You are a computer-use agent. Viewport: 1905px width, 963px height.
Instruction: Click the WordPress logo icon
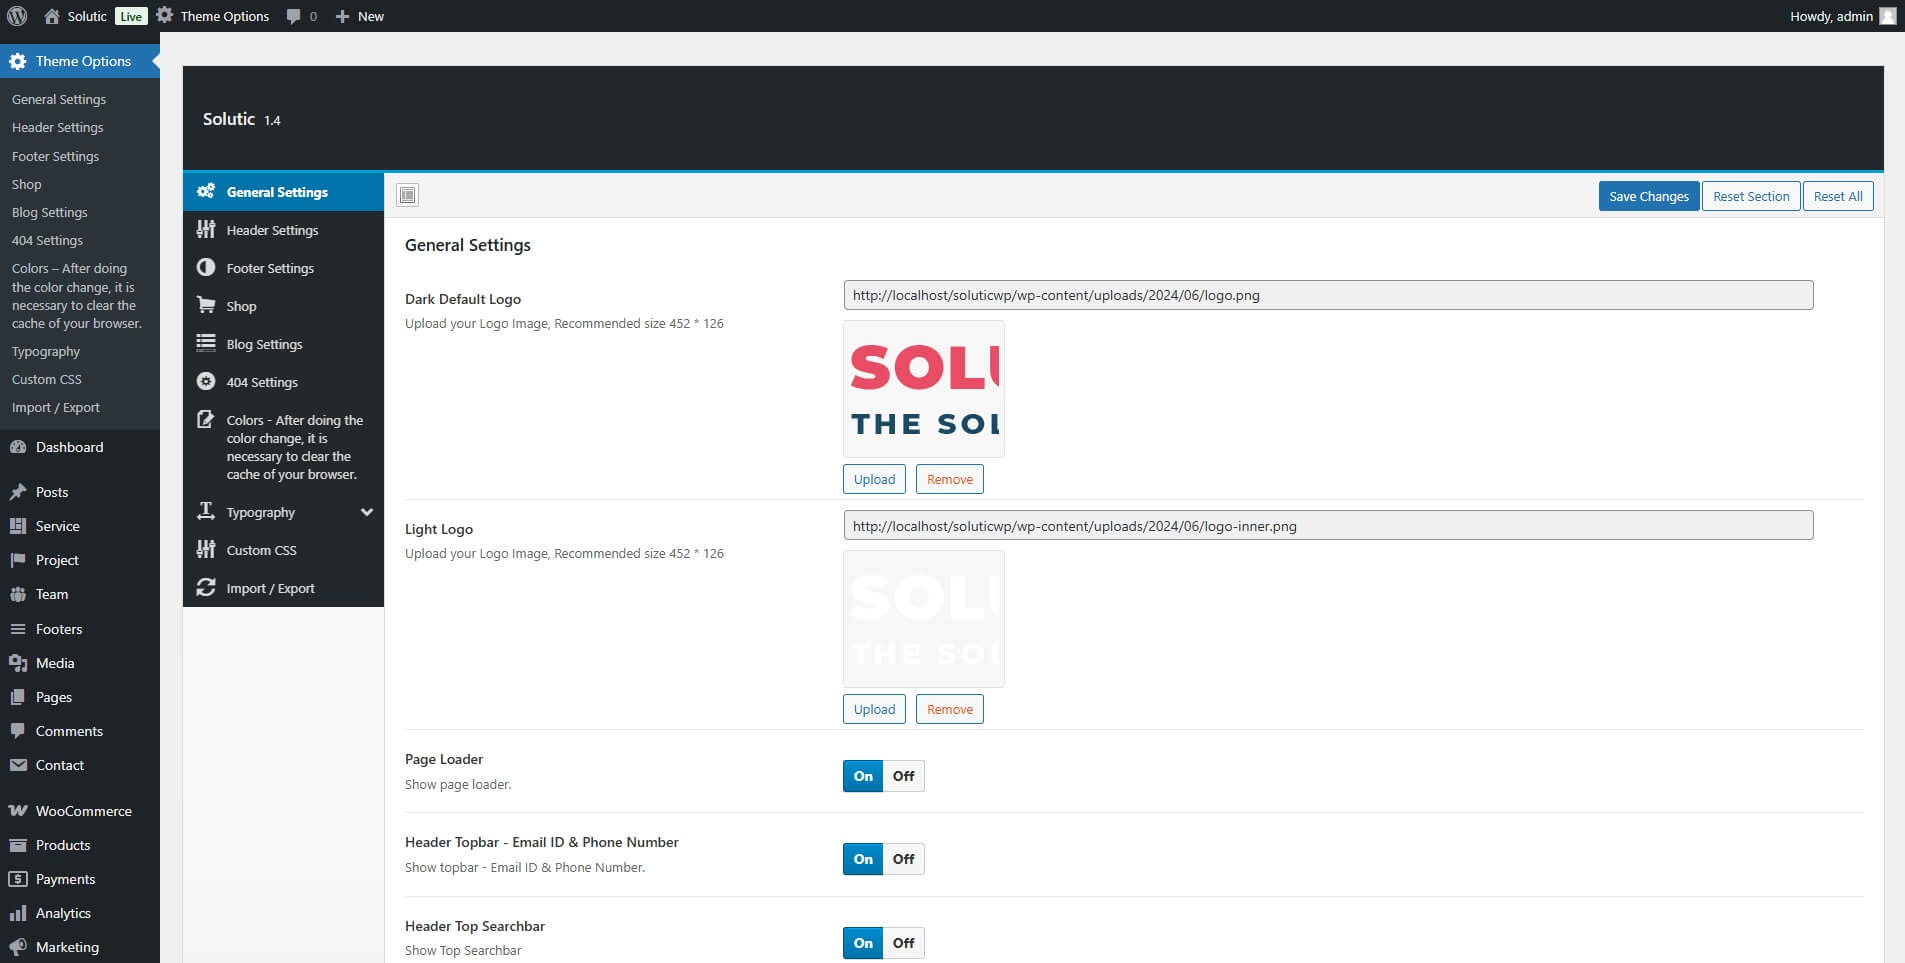coord(17,16)
